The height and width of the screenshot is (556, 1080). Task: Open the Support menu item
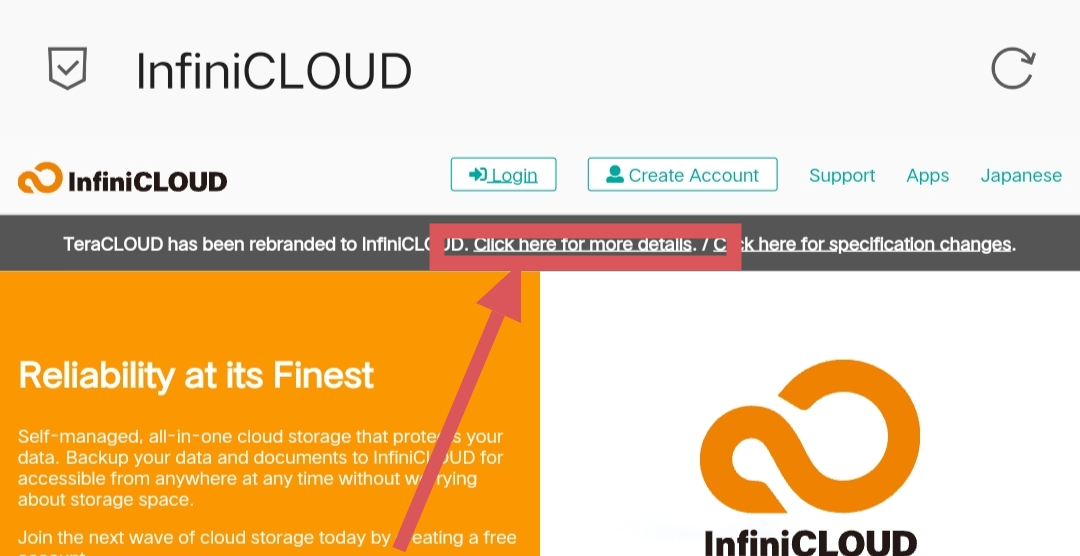coord(842,176)
